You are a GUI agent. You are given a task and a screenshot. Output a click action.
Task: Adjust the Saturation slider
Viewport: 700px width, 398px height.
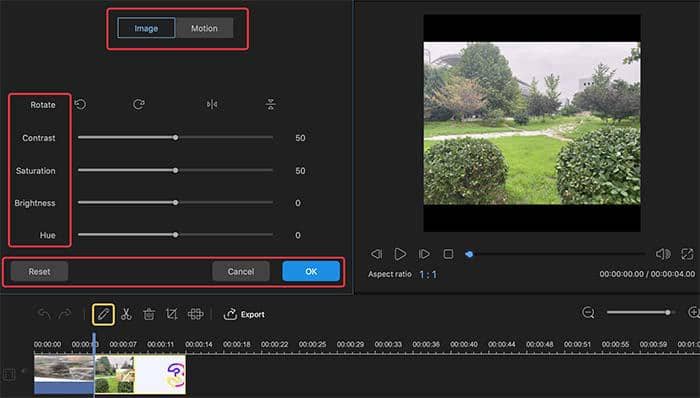pyautogui.click(x=175, y=170)
